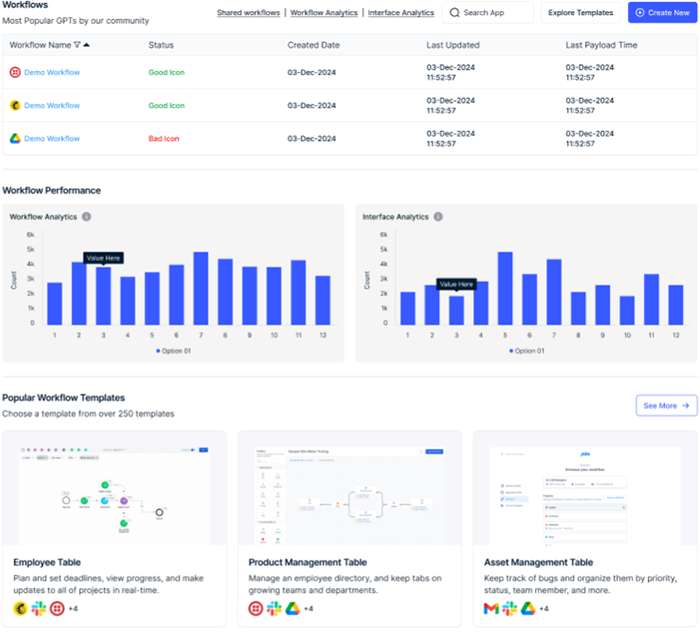This screenshot has width=700, height=640.
Task: Sort by the Workflow Name arrow
Action: coord(86,45)
